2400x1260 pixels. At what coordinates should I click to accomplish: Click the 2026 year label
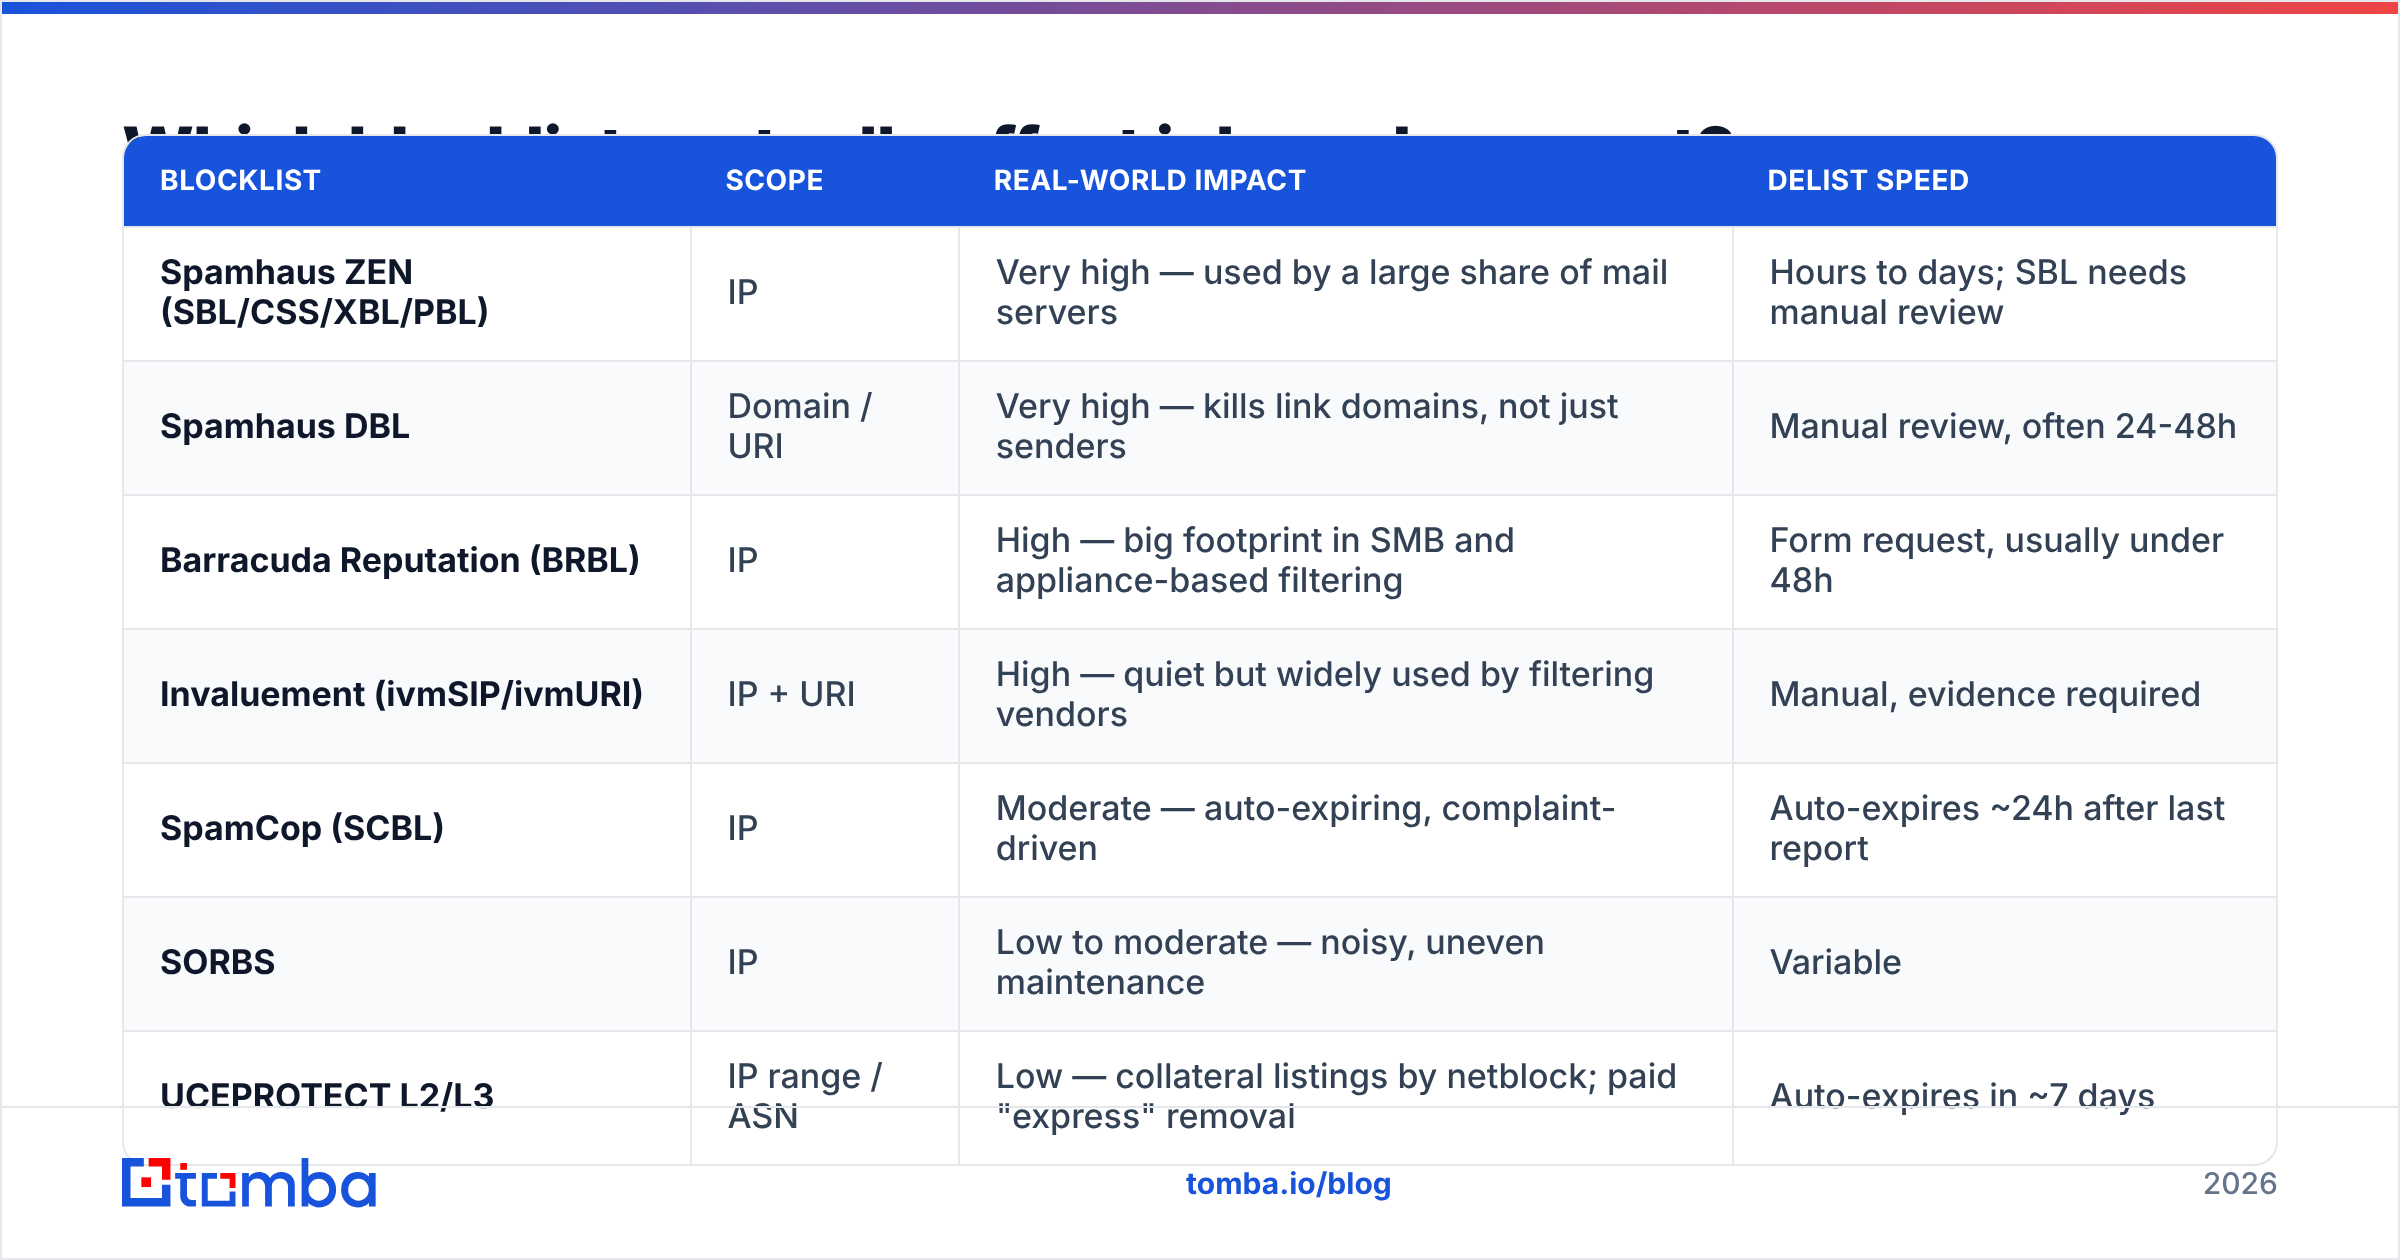(x=2240, y=1184)
